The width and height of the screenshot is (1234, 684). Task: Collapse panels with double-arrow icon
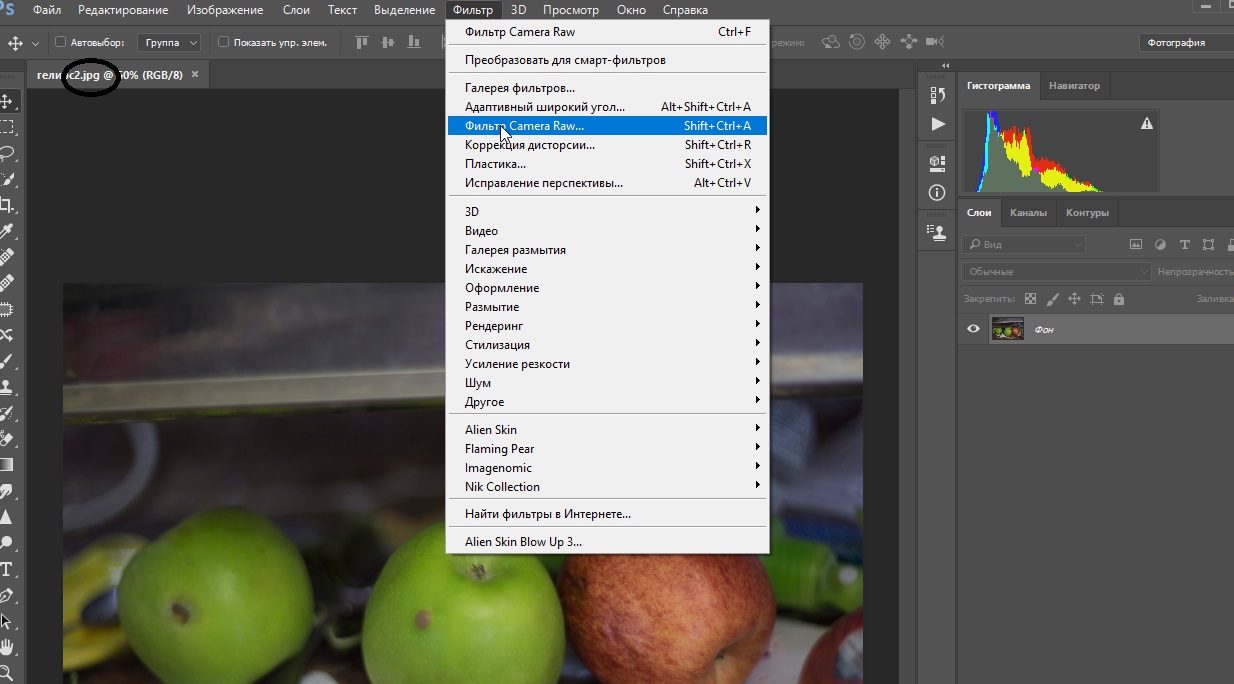coord(945,65)
